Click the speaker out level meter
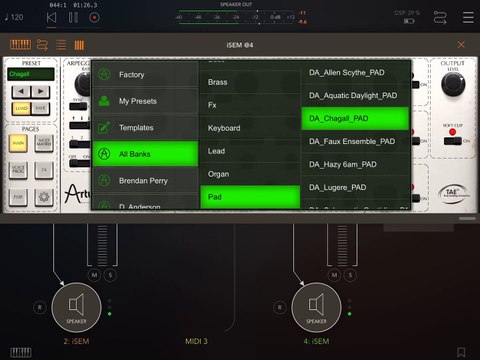Image resolution: width=480 pixels, height=360 pixels. point(237,17)
